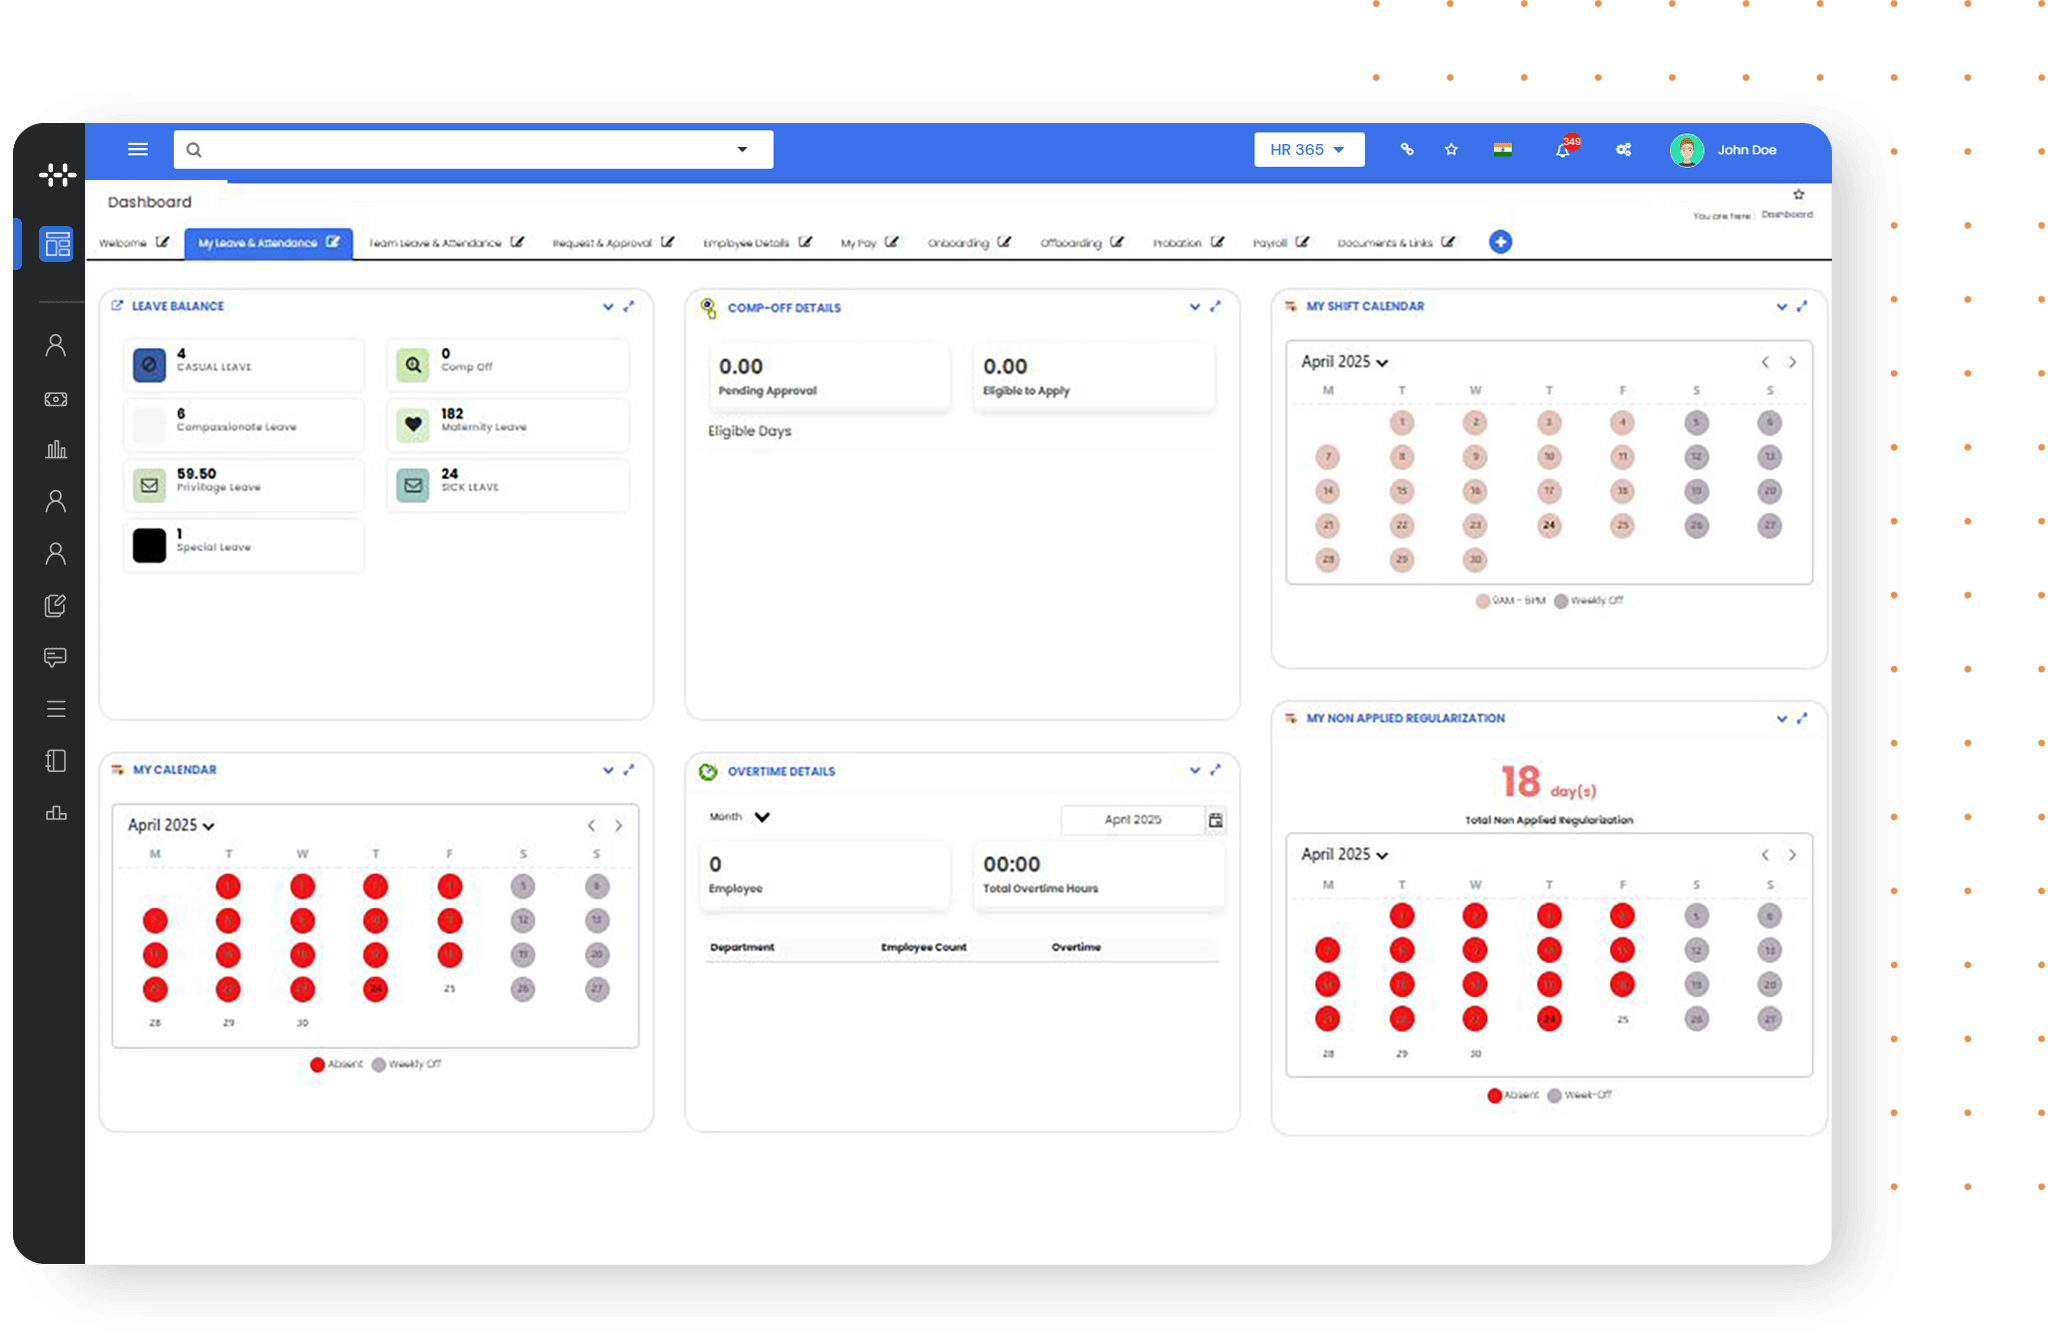Click the April 2025 overtime date field
The height and width of the screenshot is (1342, 2048).
(1133, 820)
